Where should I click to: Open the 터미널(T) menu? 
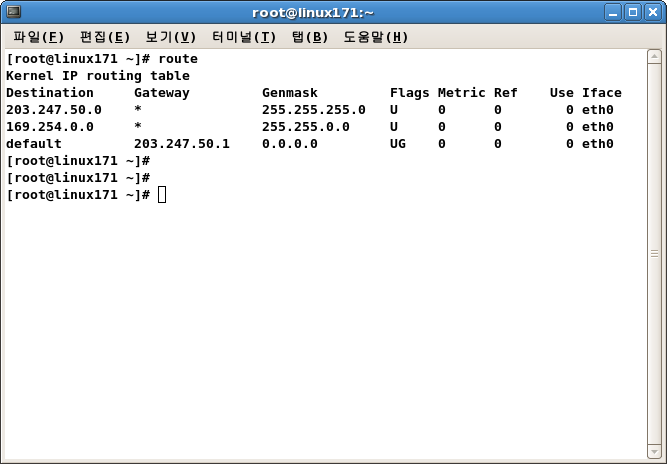click(x=244, y=37)
